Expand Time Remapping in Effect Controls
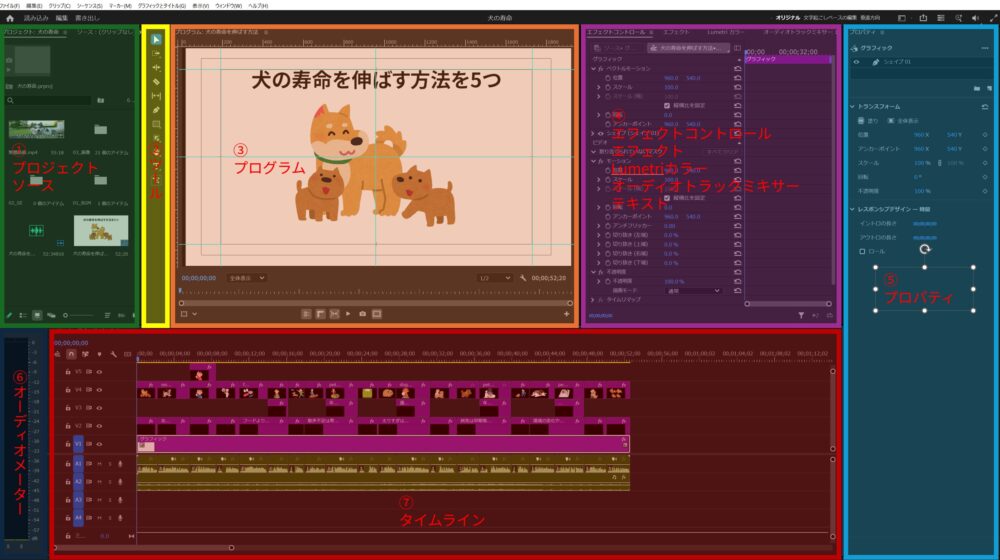Viewport: 1000px width, 560px height. coord(594,300)
